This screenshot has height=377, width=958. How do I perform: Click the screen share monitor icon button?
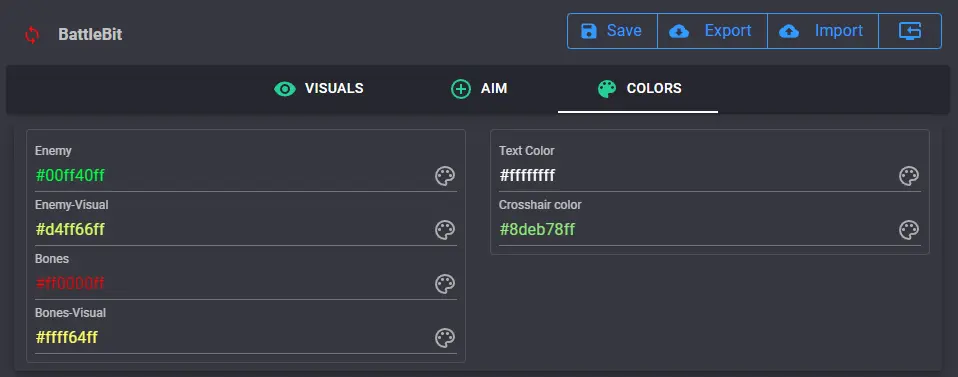(x=910, y=31)
